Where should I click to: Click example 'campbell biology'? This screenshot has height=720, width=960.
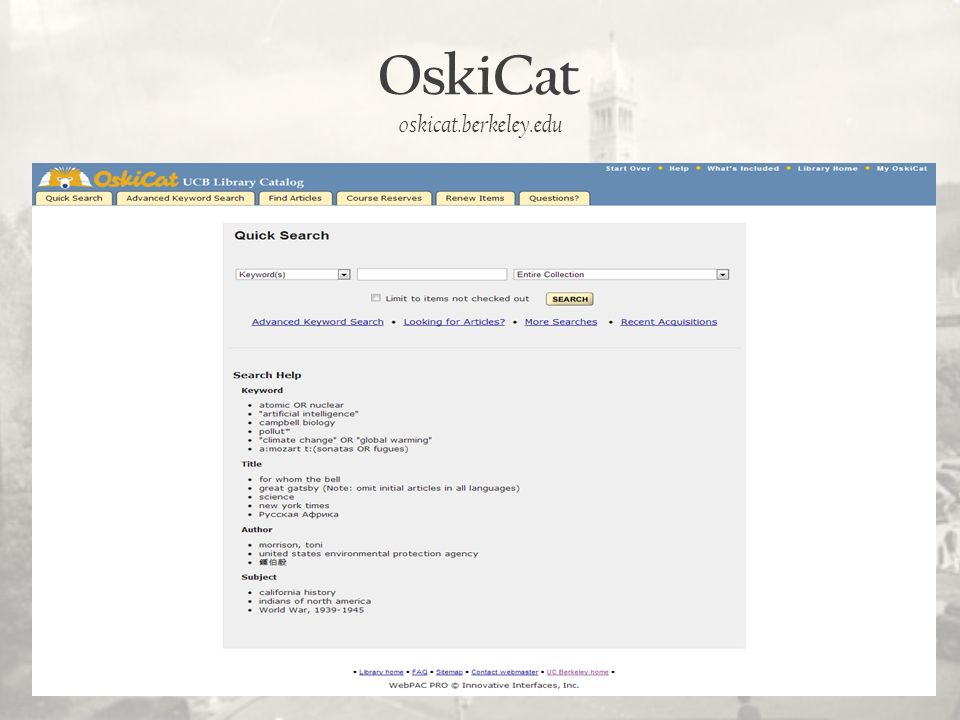pyautogui.click(x=297, y=422)
